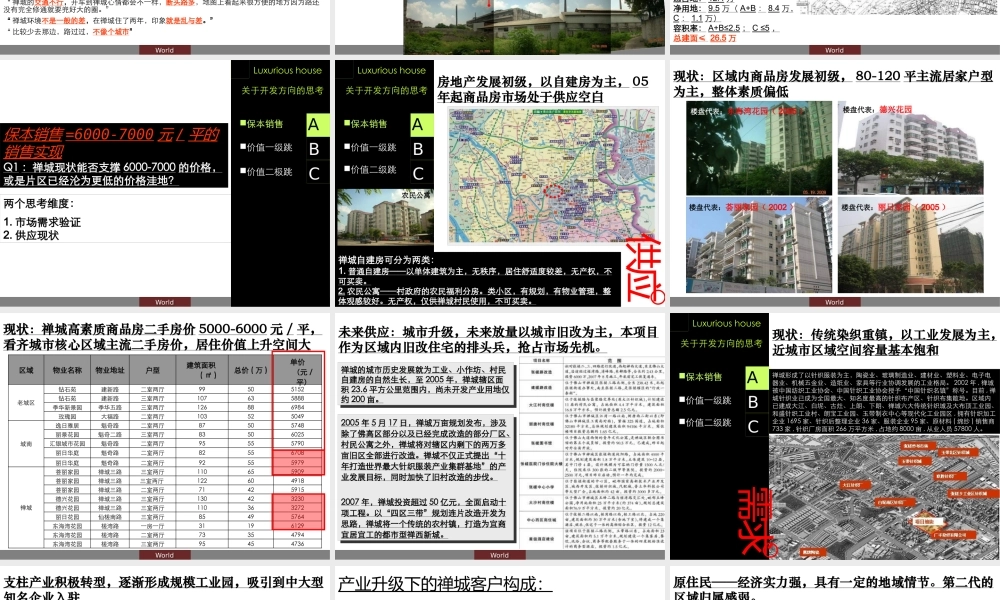Click 价值二级跳 bullet on the road map slide
The height and width of the screenshot is (600, 1000).
click(370, 170)
